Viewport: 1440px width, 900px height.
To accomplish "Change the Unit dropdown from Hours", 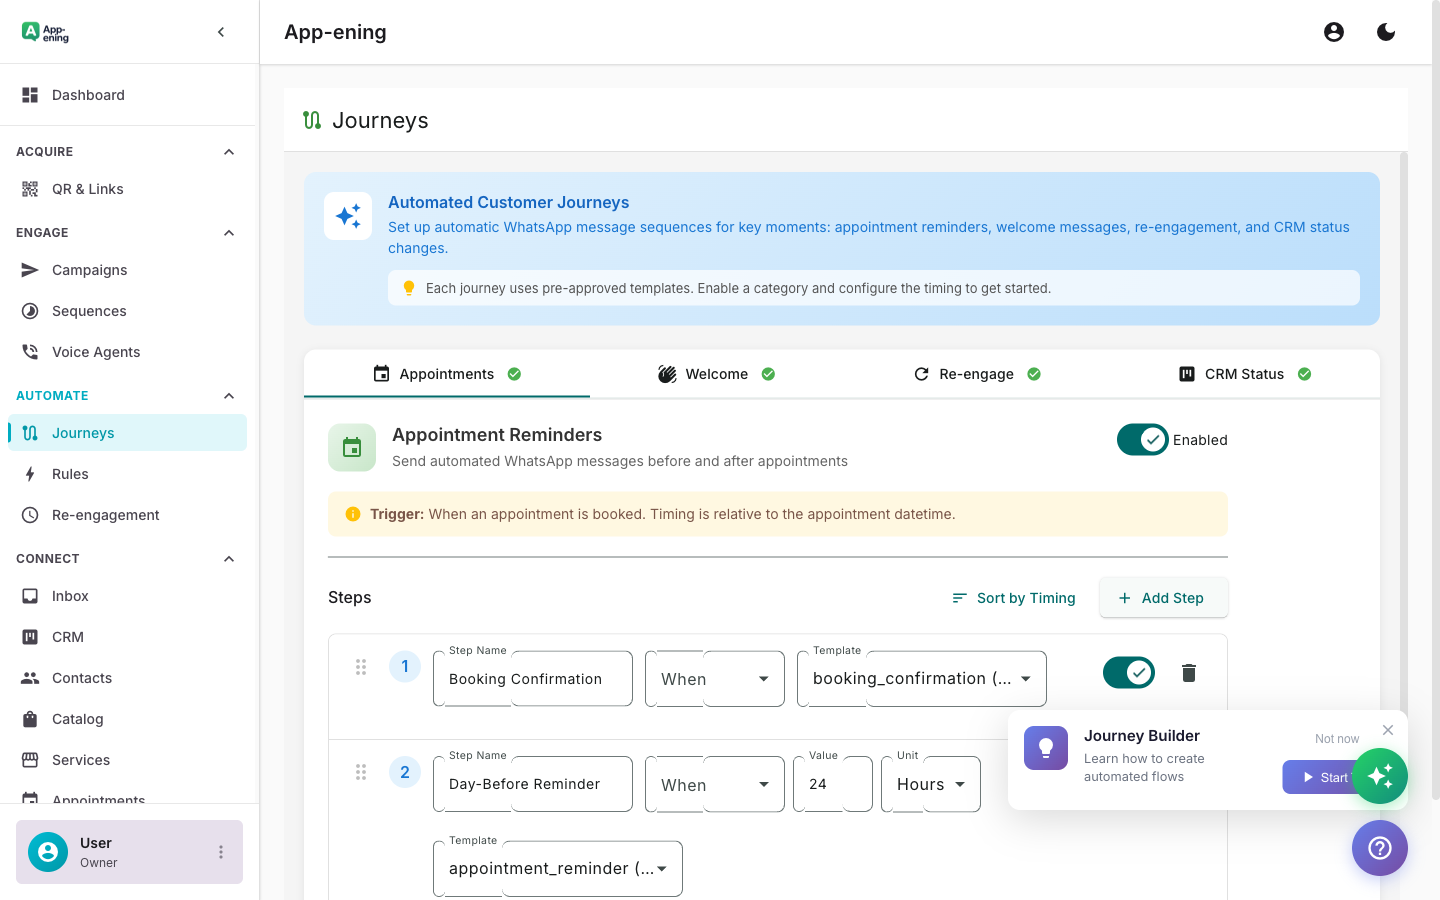I will coord(930,784).
